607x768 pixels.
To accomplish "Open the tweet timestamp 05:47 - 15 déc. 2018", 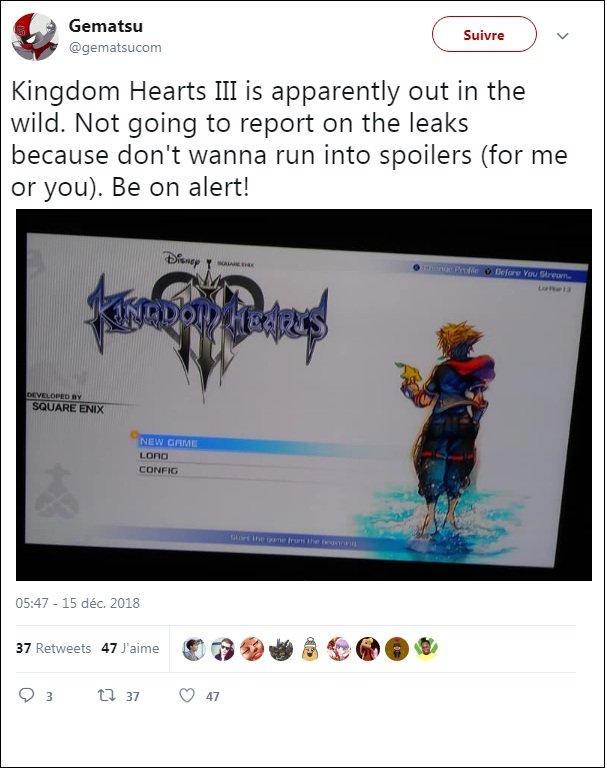I will pyautogui.click(x=78, y=603).
